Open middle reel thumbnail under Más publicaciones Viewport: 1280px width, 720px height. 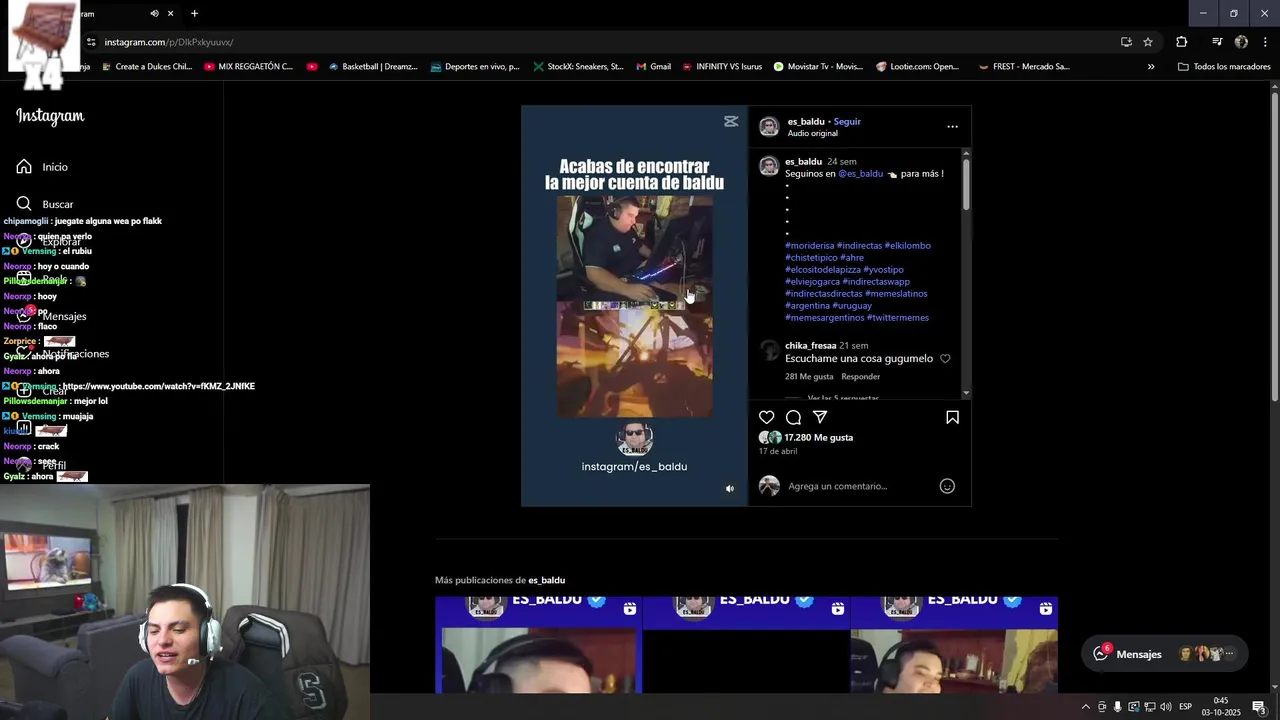click(x=746, y=644)
